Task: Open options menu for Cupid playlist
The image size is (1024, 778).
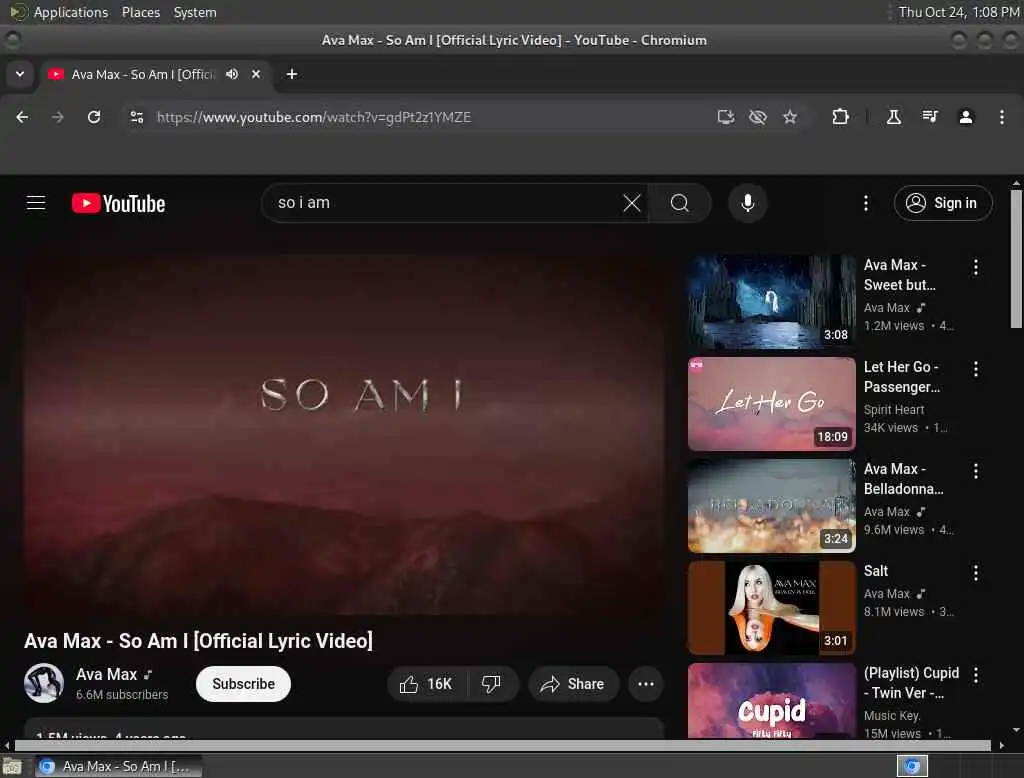Action: click(x=976, y=675)
